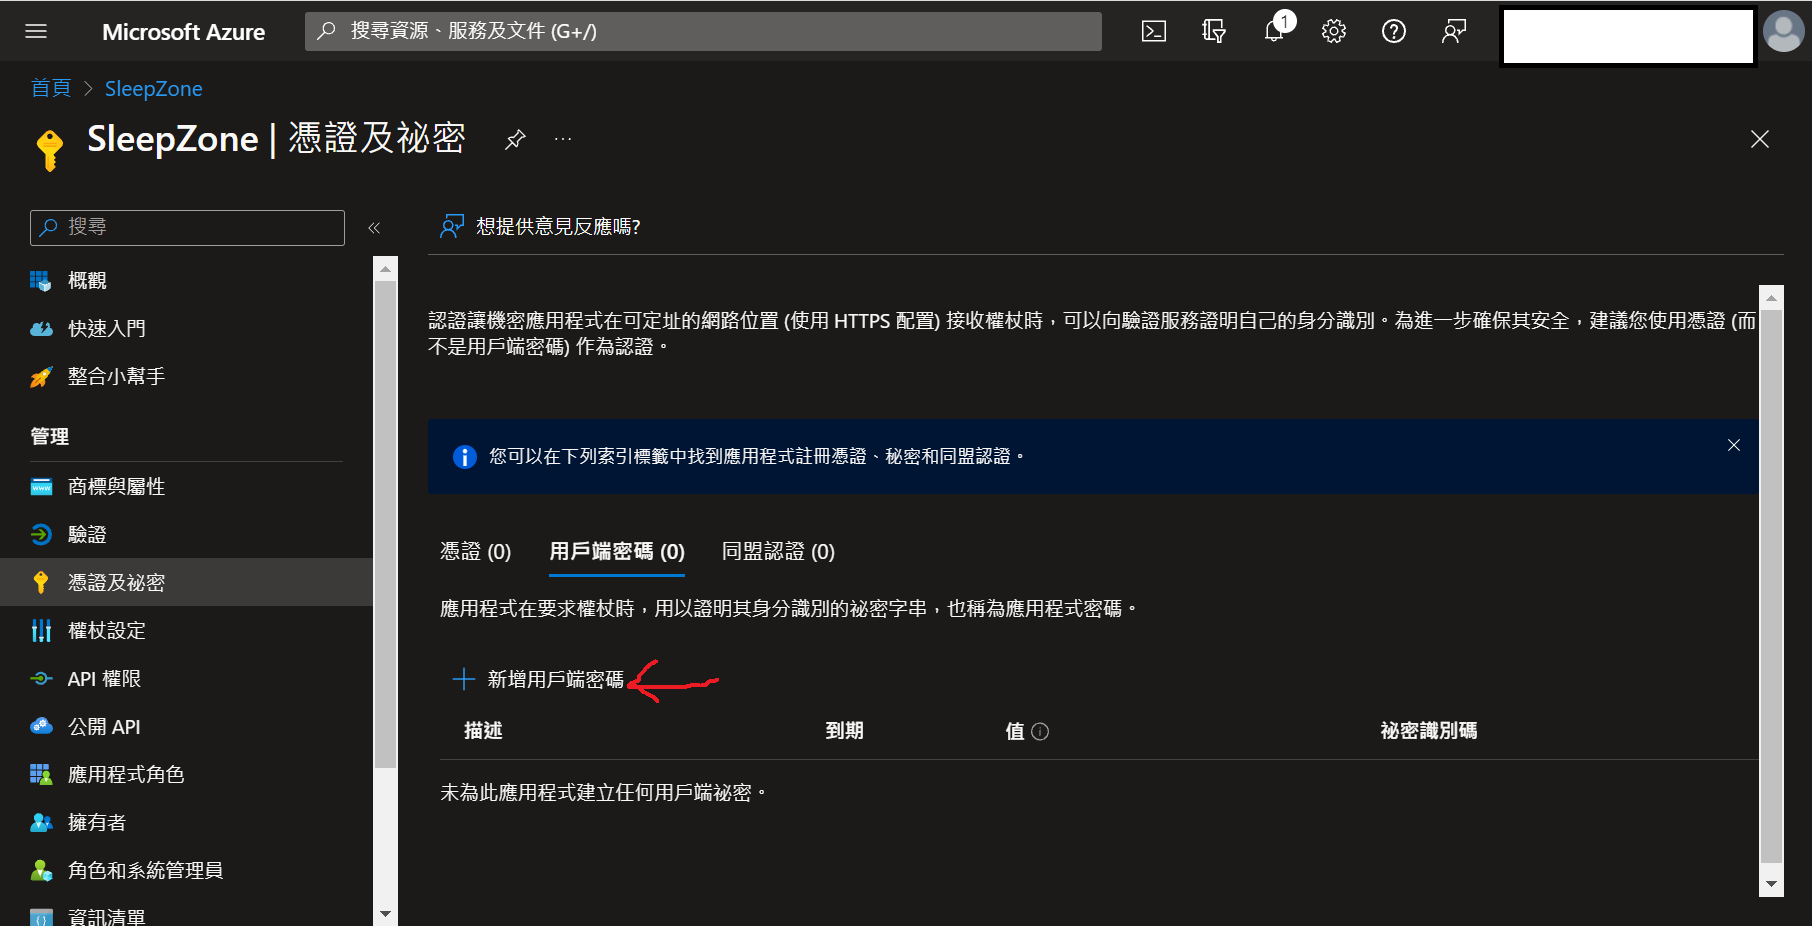Image resolution: width=1812 pixels, height=930 pixels.
Task: Click the sidebar scroll up arrow
Action: pyautogui.click(x=385, y=268)
